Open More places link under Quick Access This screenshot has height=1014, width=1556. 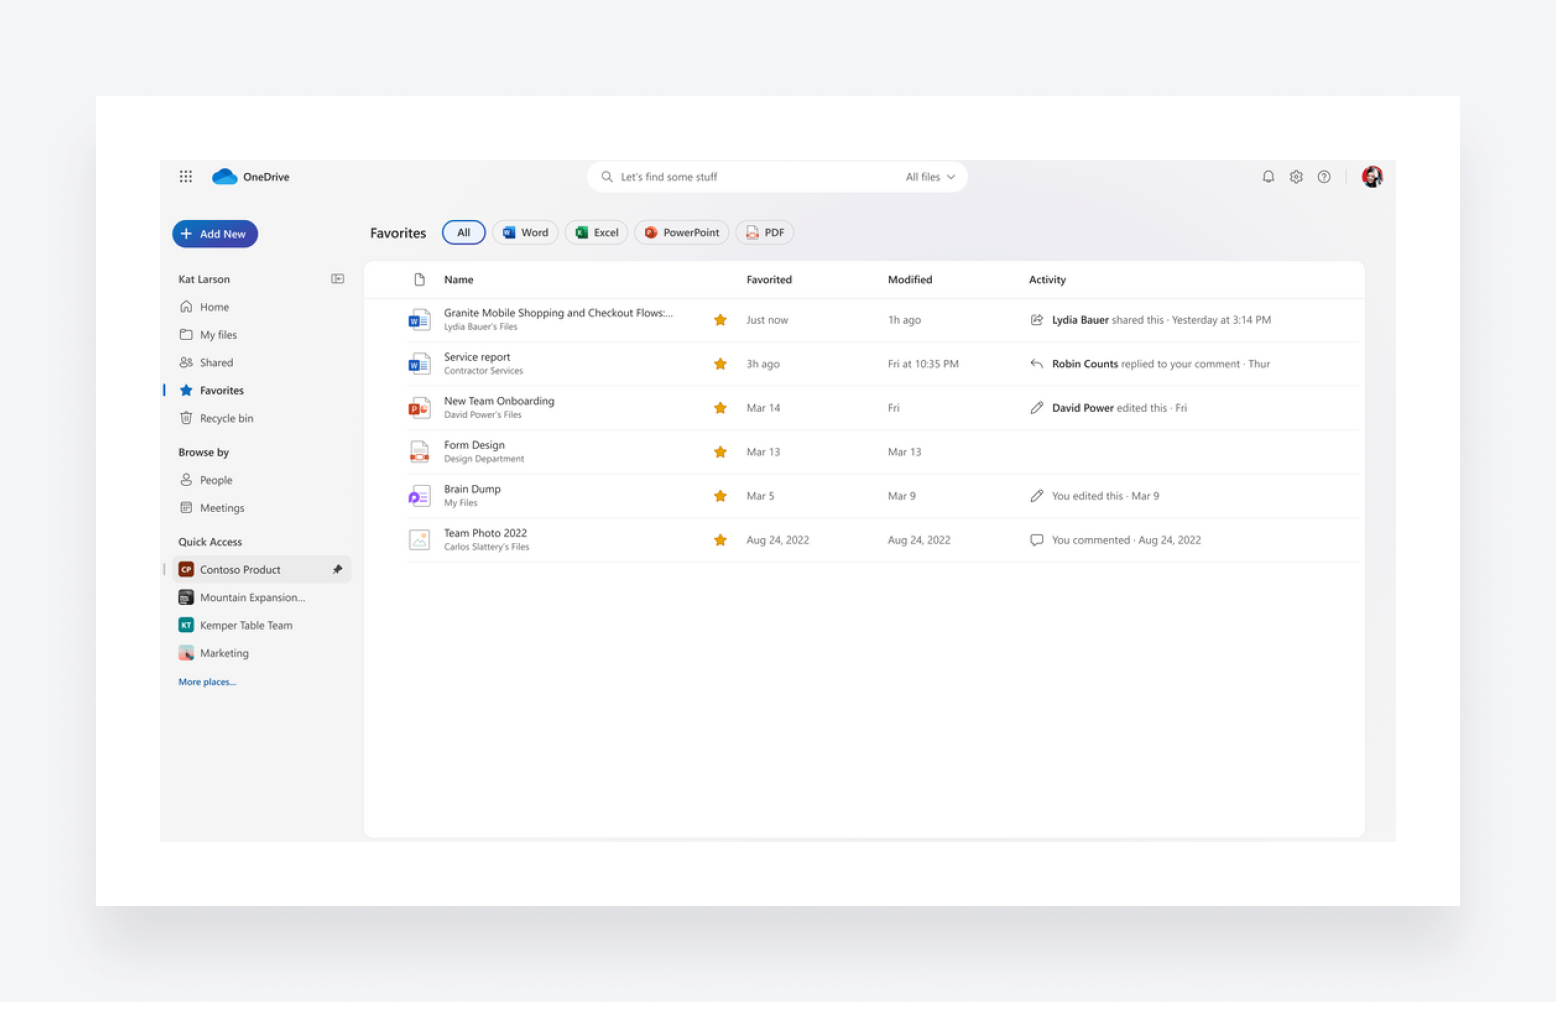(206, 681)
